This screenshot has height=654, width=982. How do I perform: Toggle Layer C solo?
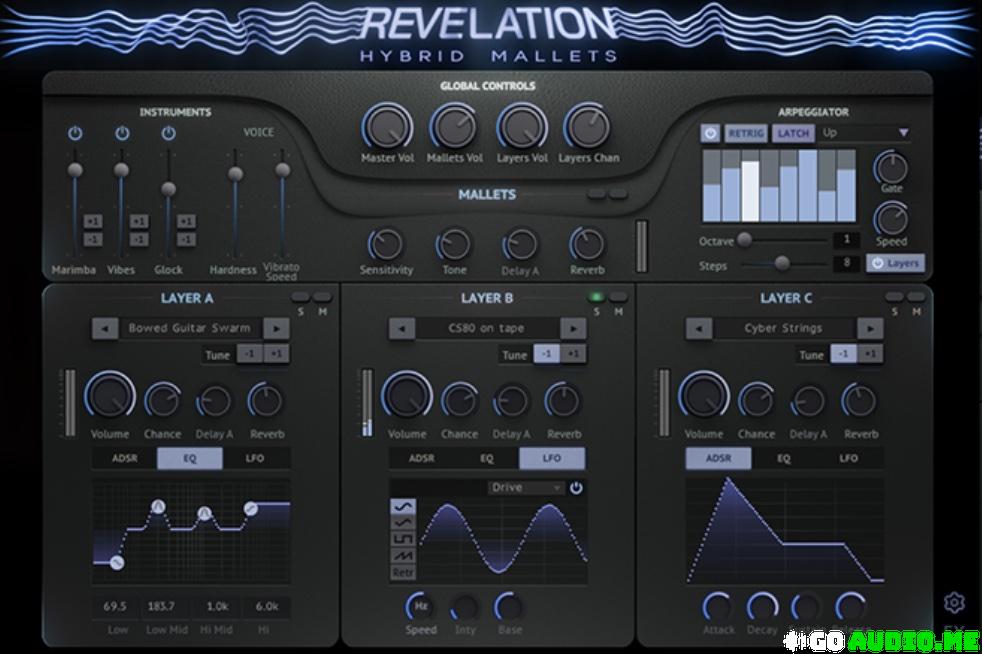tap(894, 297)
